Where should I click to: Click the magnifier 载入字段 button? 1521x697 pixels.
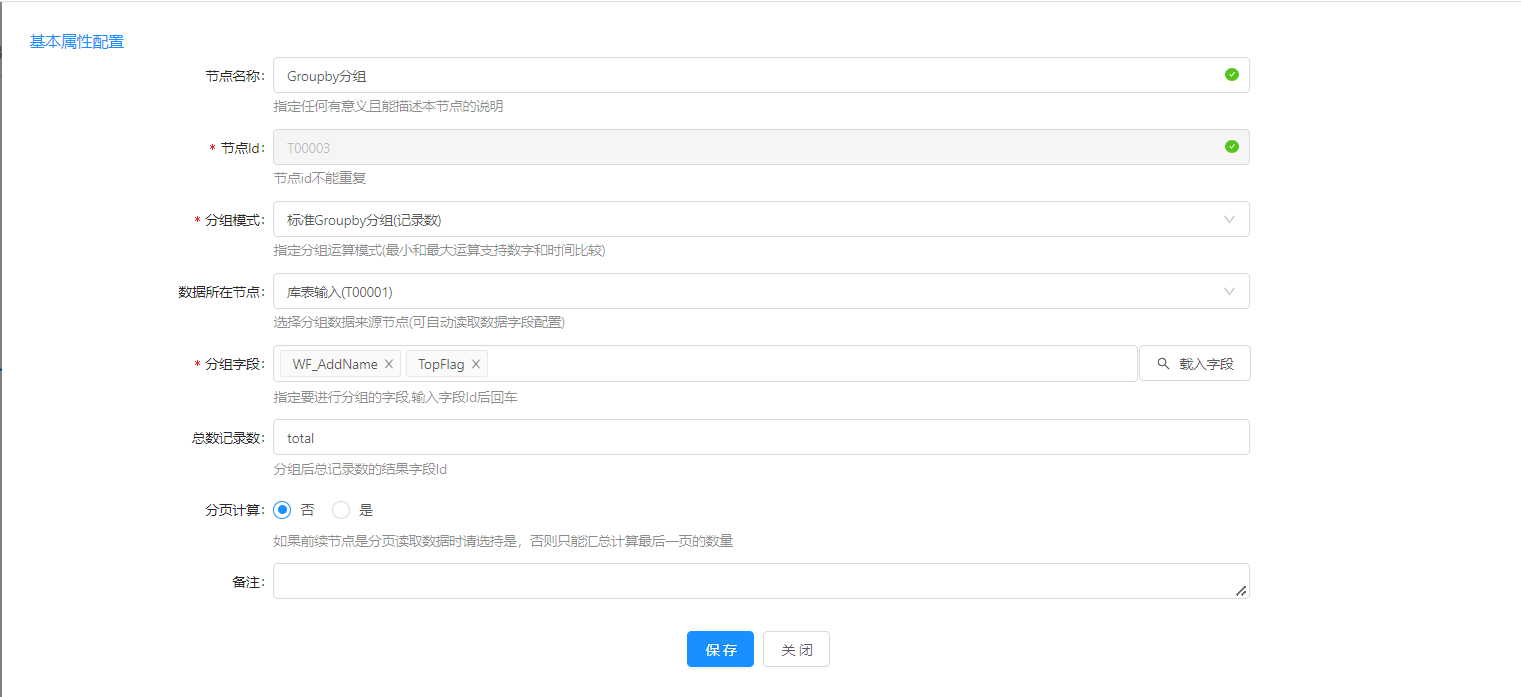pos(1195,364)
